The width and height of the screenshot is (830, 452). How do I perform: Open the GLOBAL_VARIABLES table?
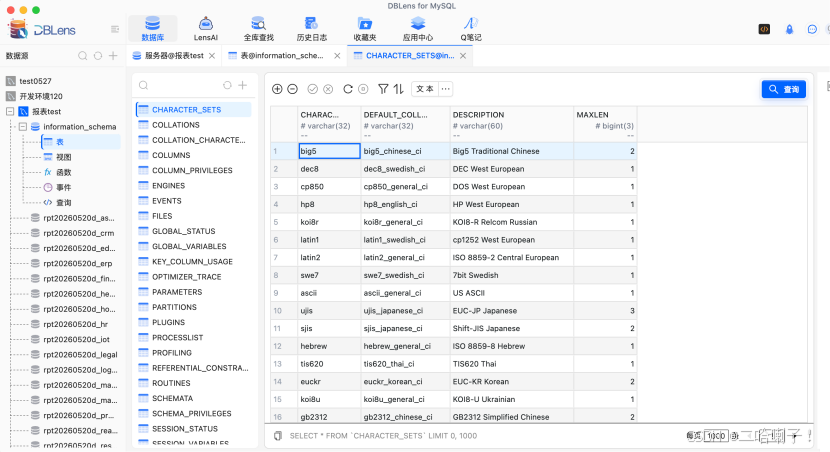pos(189,246)
